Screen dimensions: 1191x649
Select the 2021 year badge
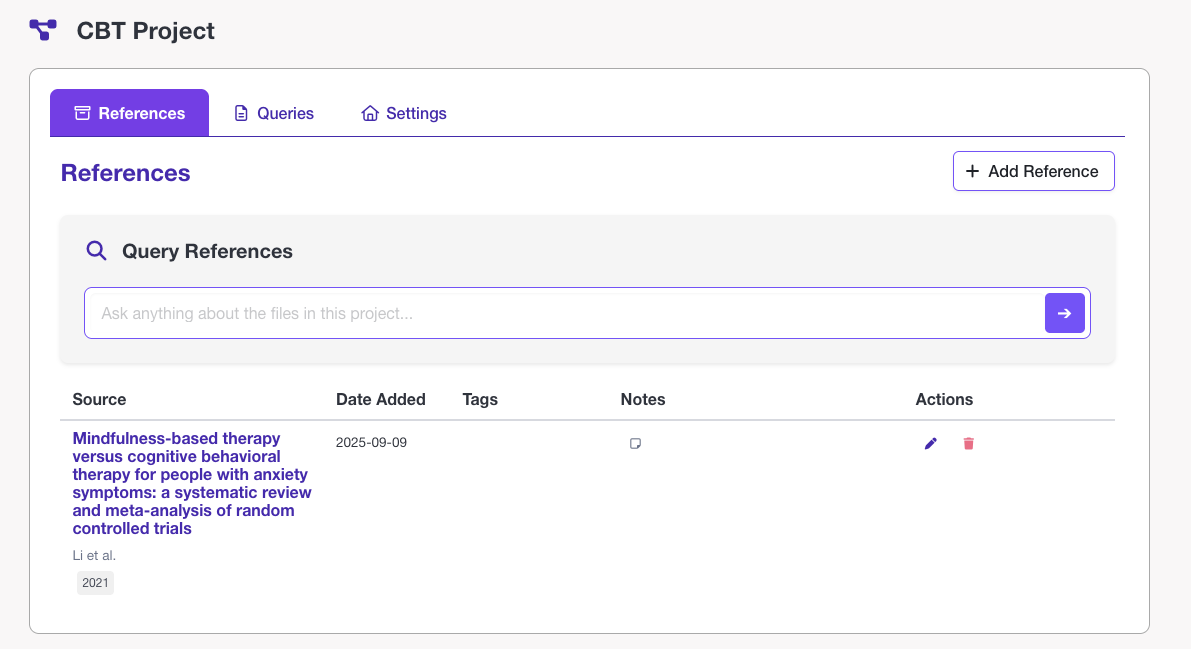[95, 583]
